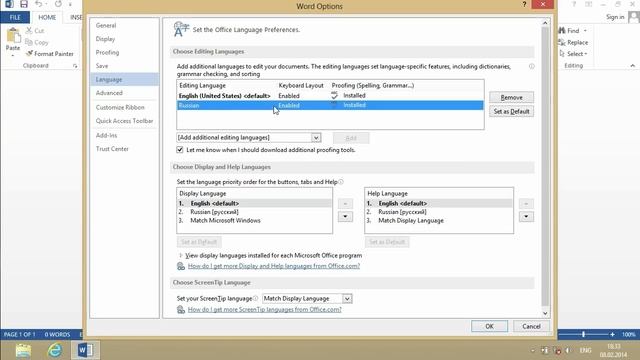The width and height of the screenshot is (640, 360).
Task: Click Set as Default for editing language
Action: [x=511, y=111]
